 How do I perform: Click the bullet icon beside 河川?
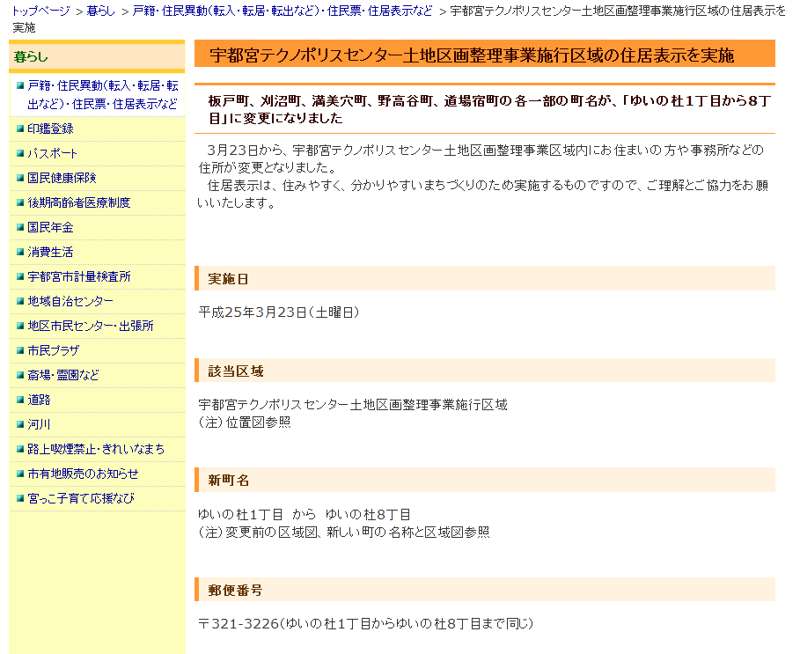(20, 424)
